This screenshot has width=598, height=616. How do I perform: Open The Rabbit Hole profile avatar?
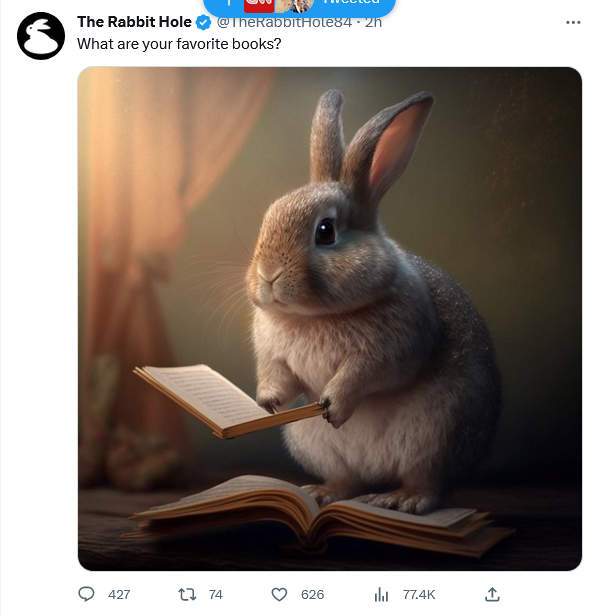[x=41, y=36]
